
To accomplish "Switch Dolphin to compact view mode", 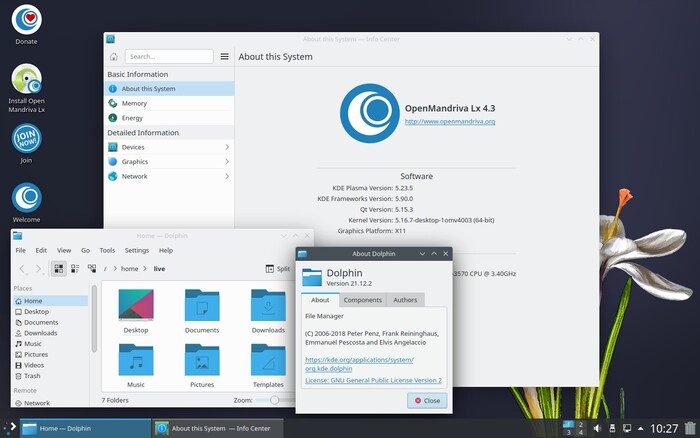I will tap(75, 269).
